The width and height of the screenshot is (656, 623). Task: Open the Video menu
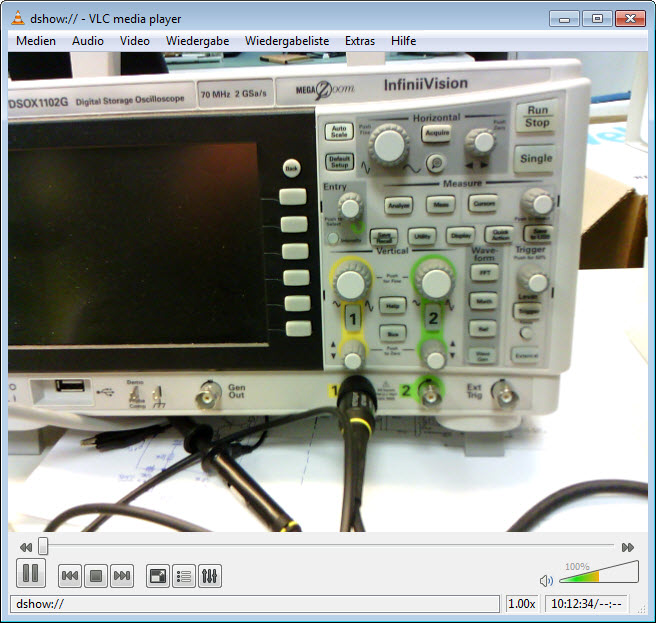click(134, 41)
